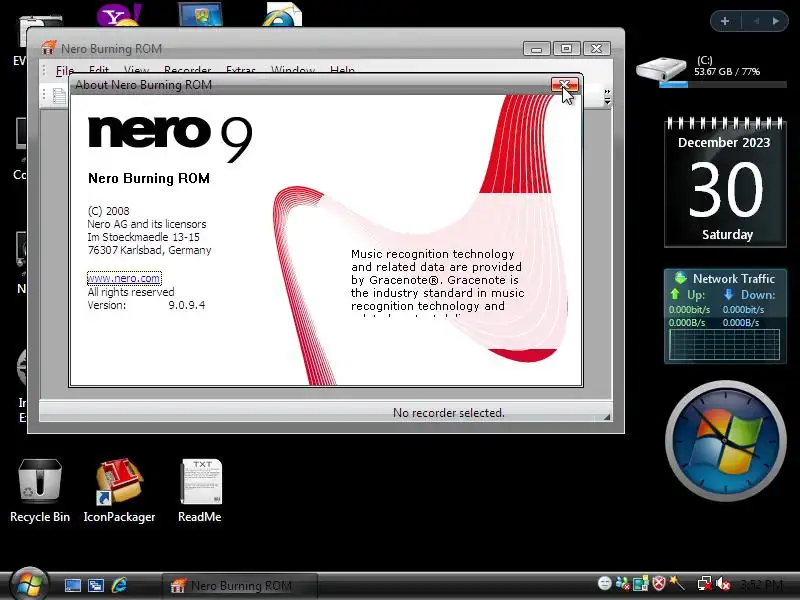Click the network disconnected tray icon
The width and height of the screenshot is (800, 600).
coord(705,584)
